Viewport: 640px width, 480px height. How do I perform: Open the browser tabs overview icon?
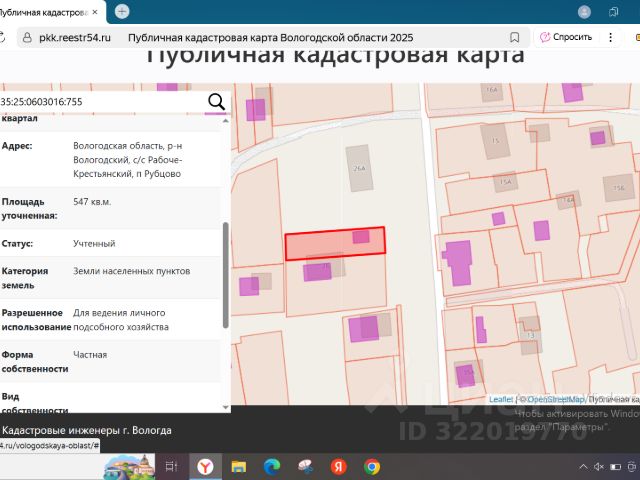pos(613,12)
